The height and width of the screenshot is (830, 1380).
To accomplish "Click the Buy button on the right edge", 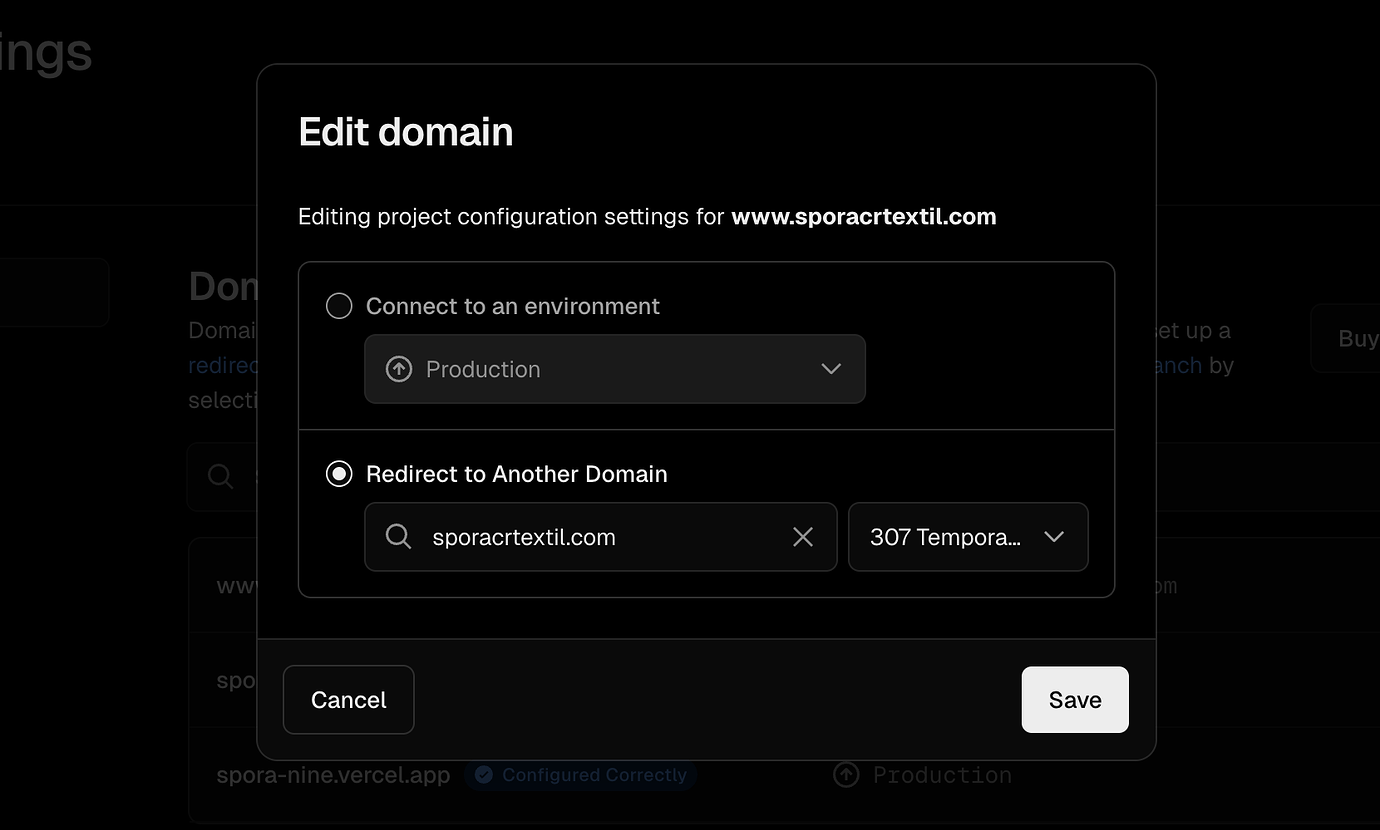I will (x=1360, y=338).
